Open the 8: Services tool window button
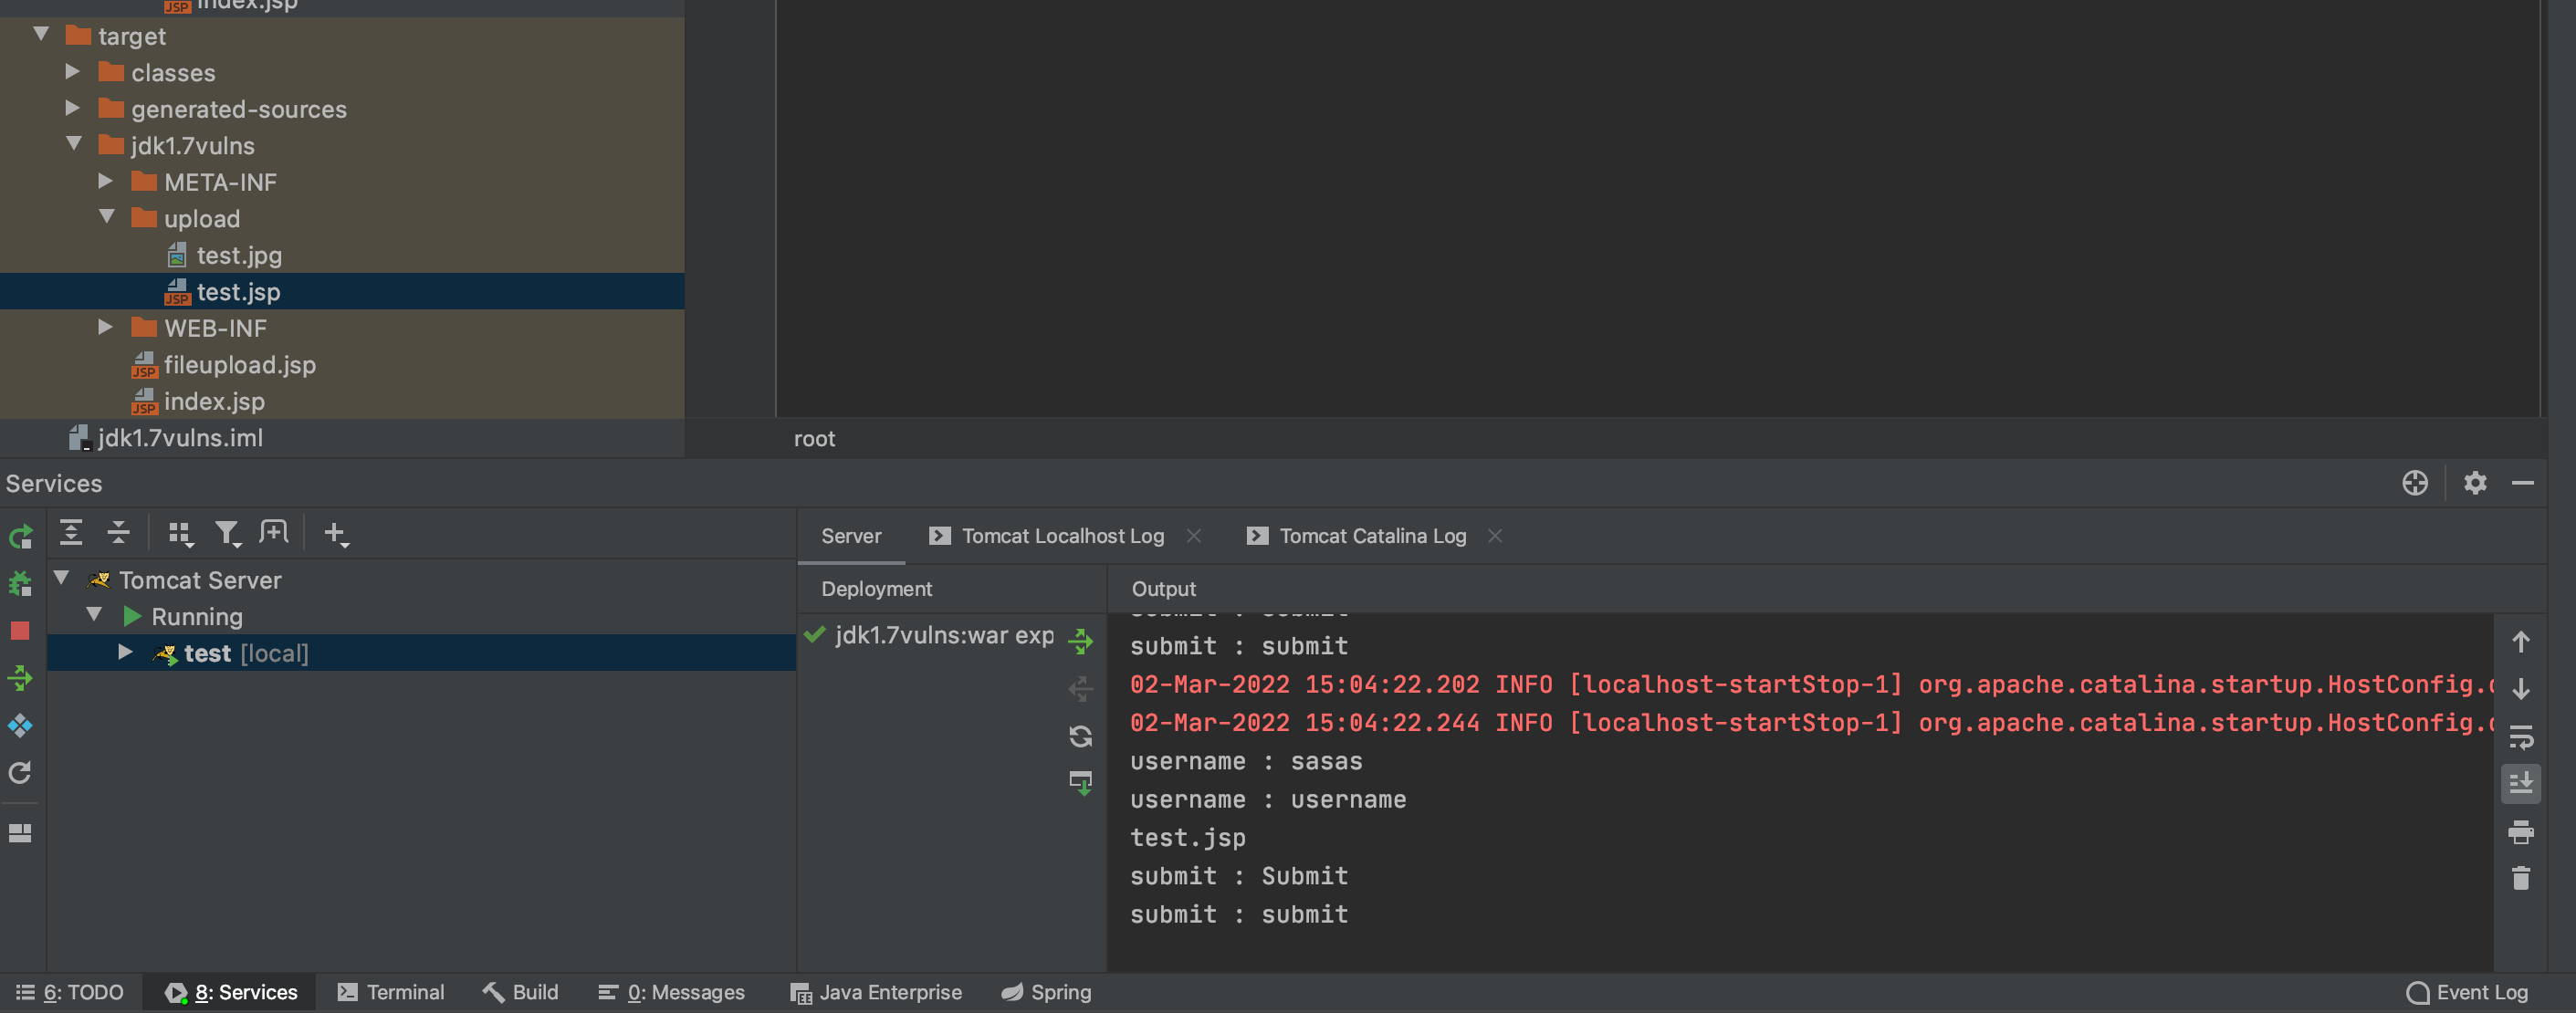Screen dimensions: 2576x1013 [x=231, y=992]
